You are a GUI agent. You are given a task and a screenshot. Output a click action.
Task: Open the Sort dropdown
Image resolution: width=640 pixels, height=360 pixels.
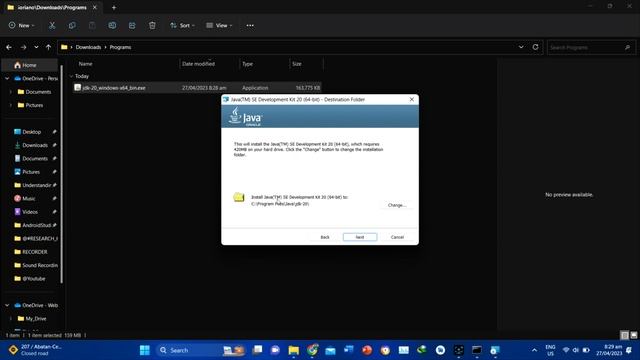(x=182, y=25)
